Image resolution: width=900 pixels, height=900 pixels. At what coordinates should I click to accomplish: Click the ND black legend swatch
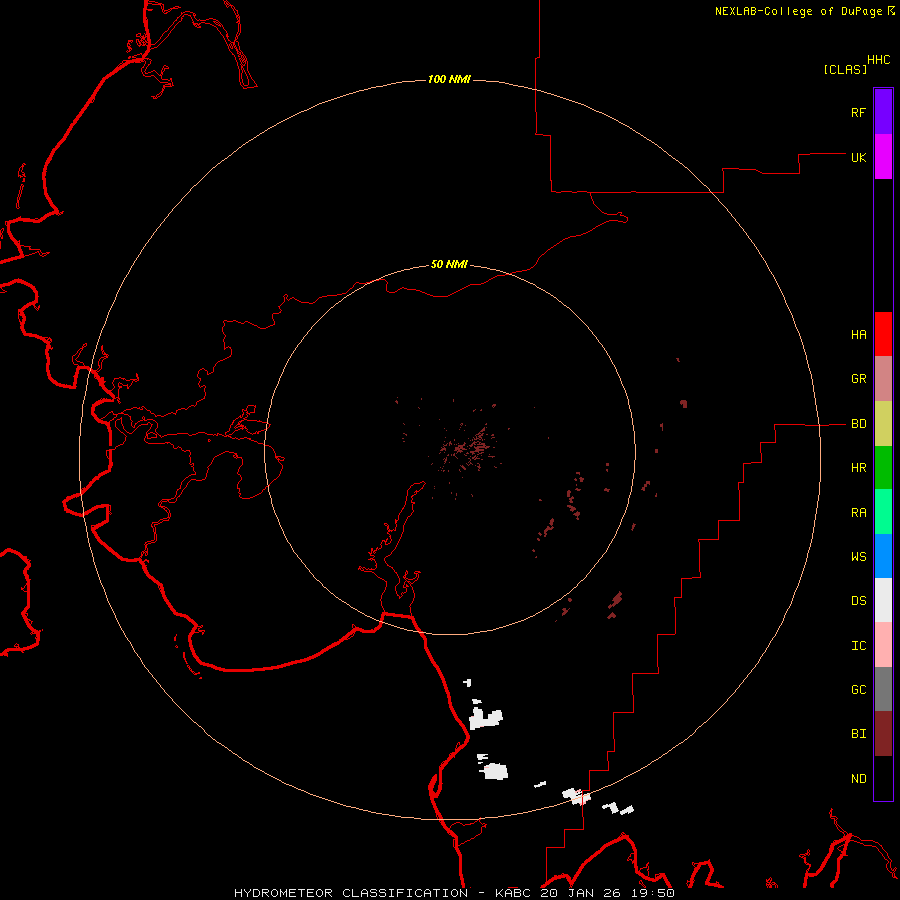883,778
